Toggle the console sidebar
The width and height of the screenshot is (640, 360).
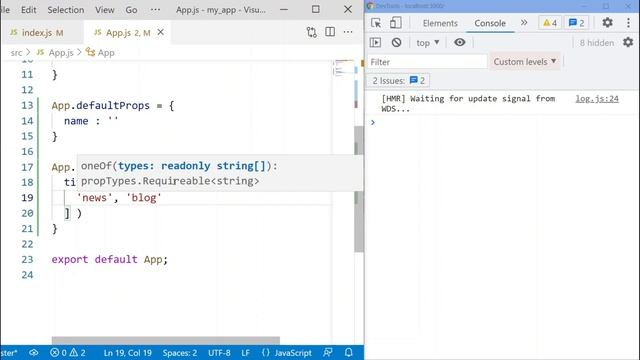coord(375,42)
